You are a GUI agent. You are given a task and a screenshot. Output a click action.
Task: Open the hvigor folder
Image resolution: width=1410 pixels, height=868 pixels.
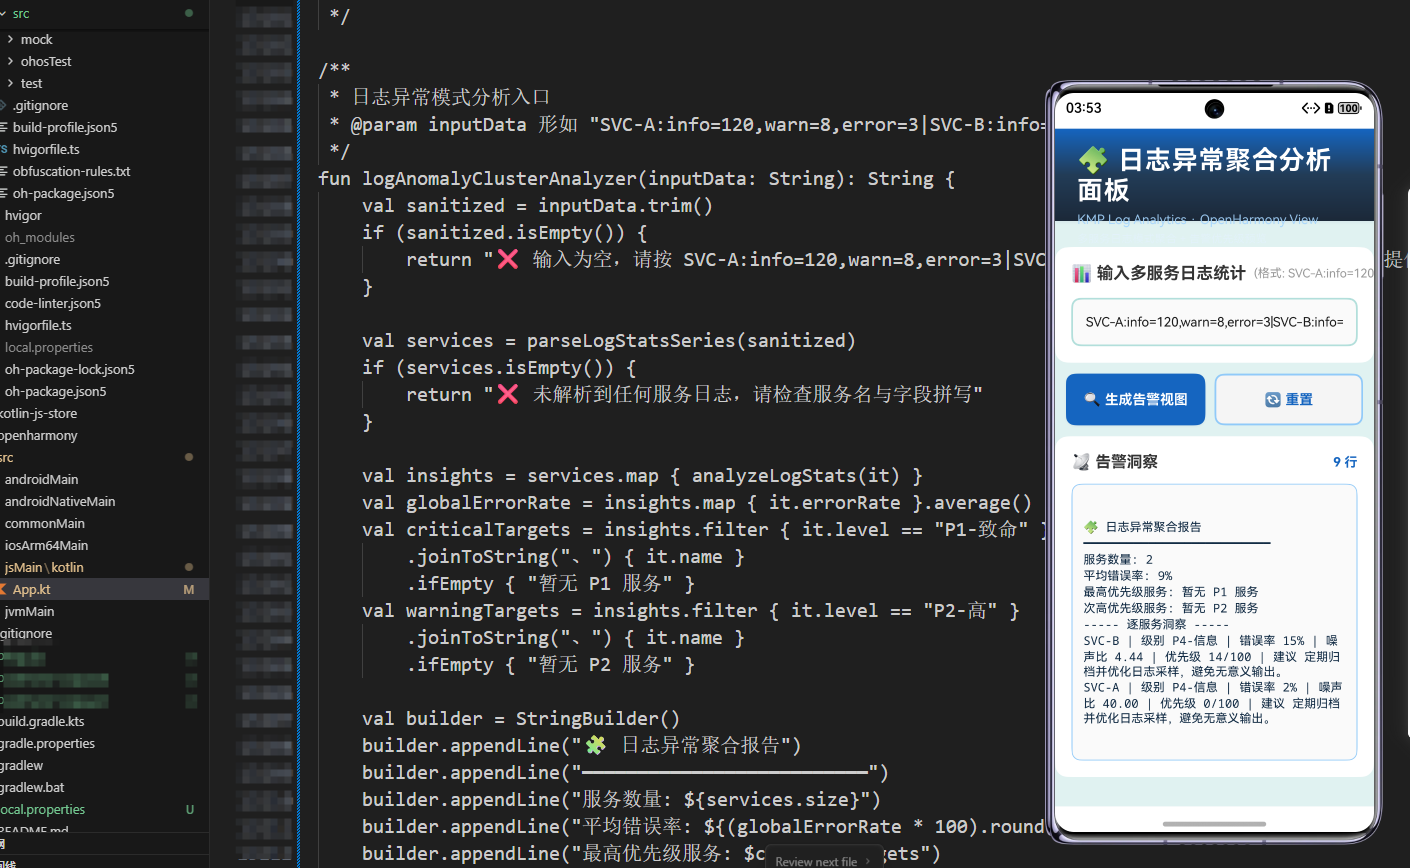[23, 215]
